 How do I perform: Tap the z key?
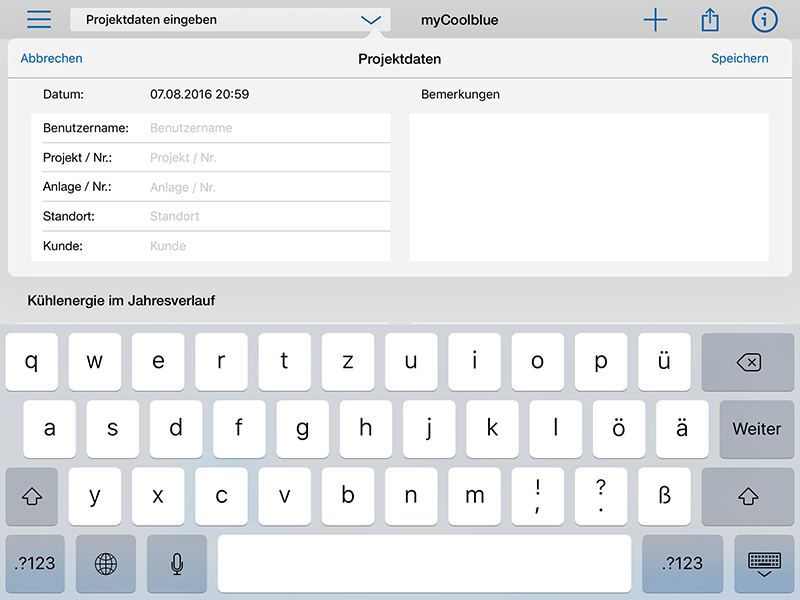(x=348, y=362)
